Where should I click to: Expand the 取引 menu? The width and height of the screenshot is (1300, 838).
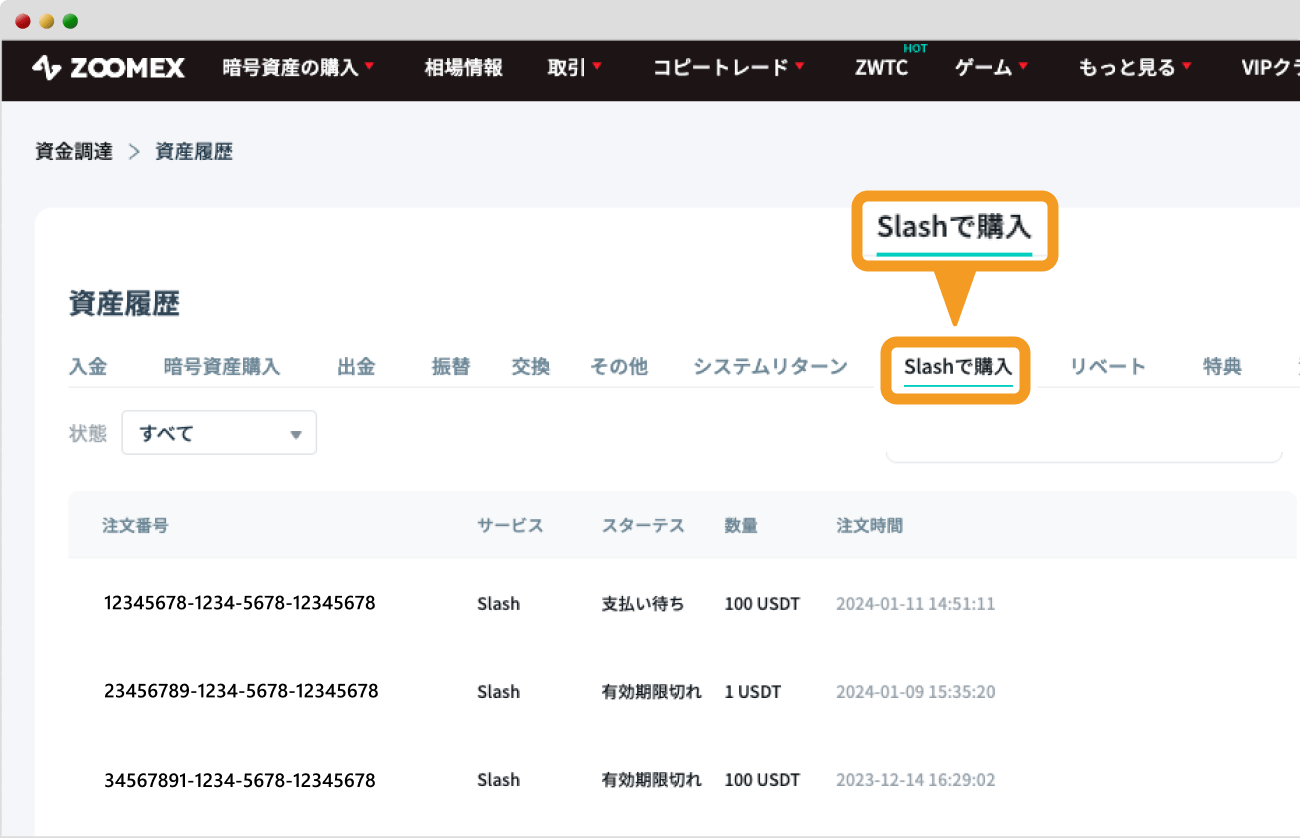575,68
